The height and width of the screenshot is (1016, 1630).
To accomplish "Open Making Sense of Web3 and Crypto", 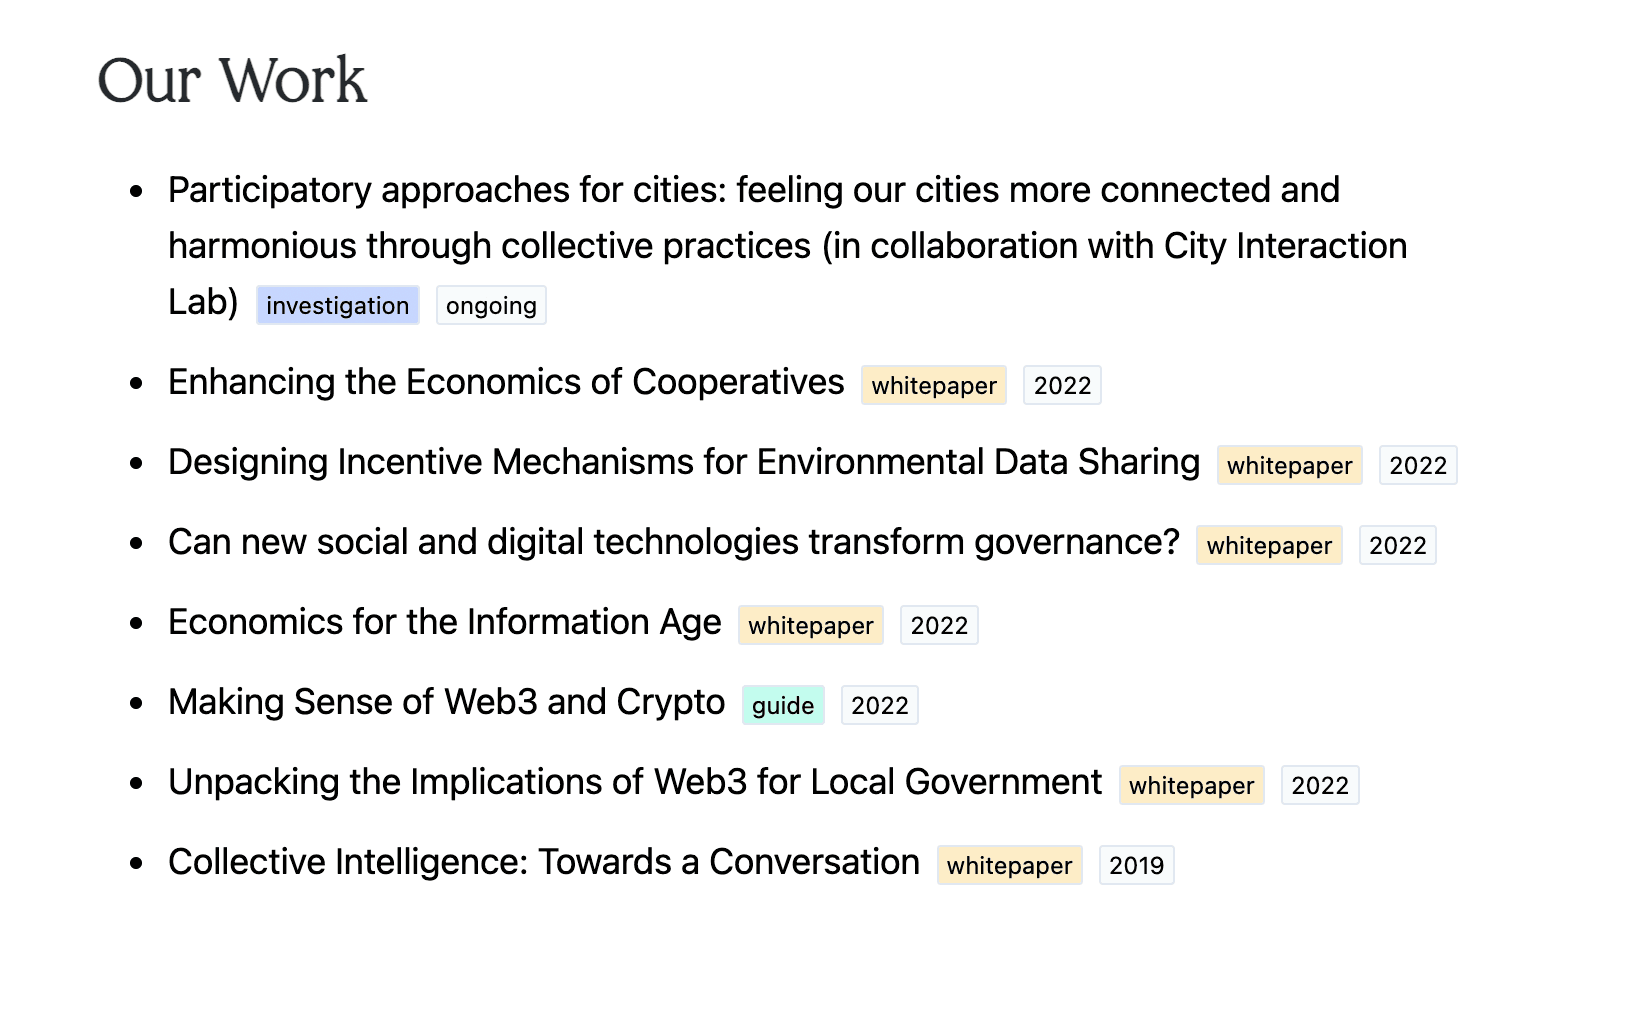I will [x=446, y=703].
